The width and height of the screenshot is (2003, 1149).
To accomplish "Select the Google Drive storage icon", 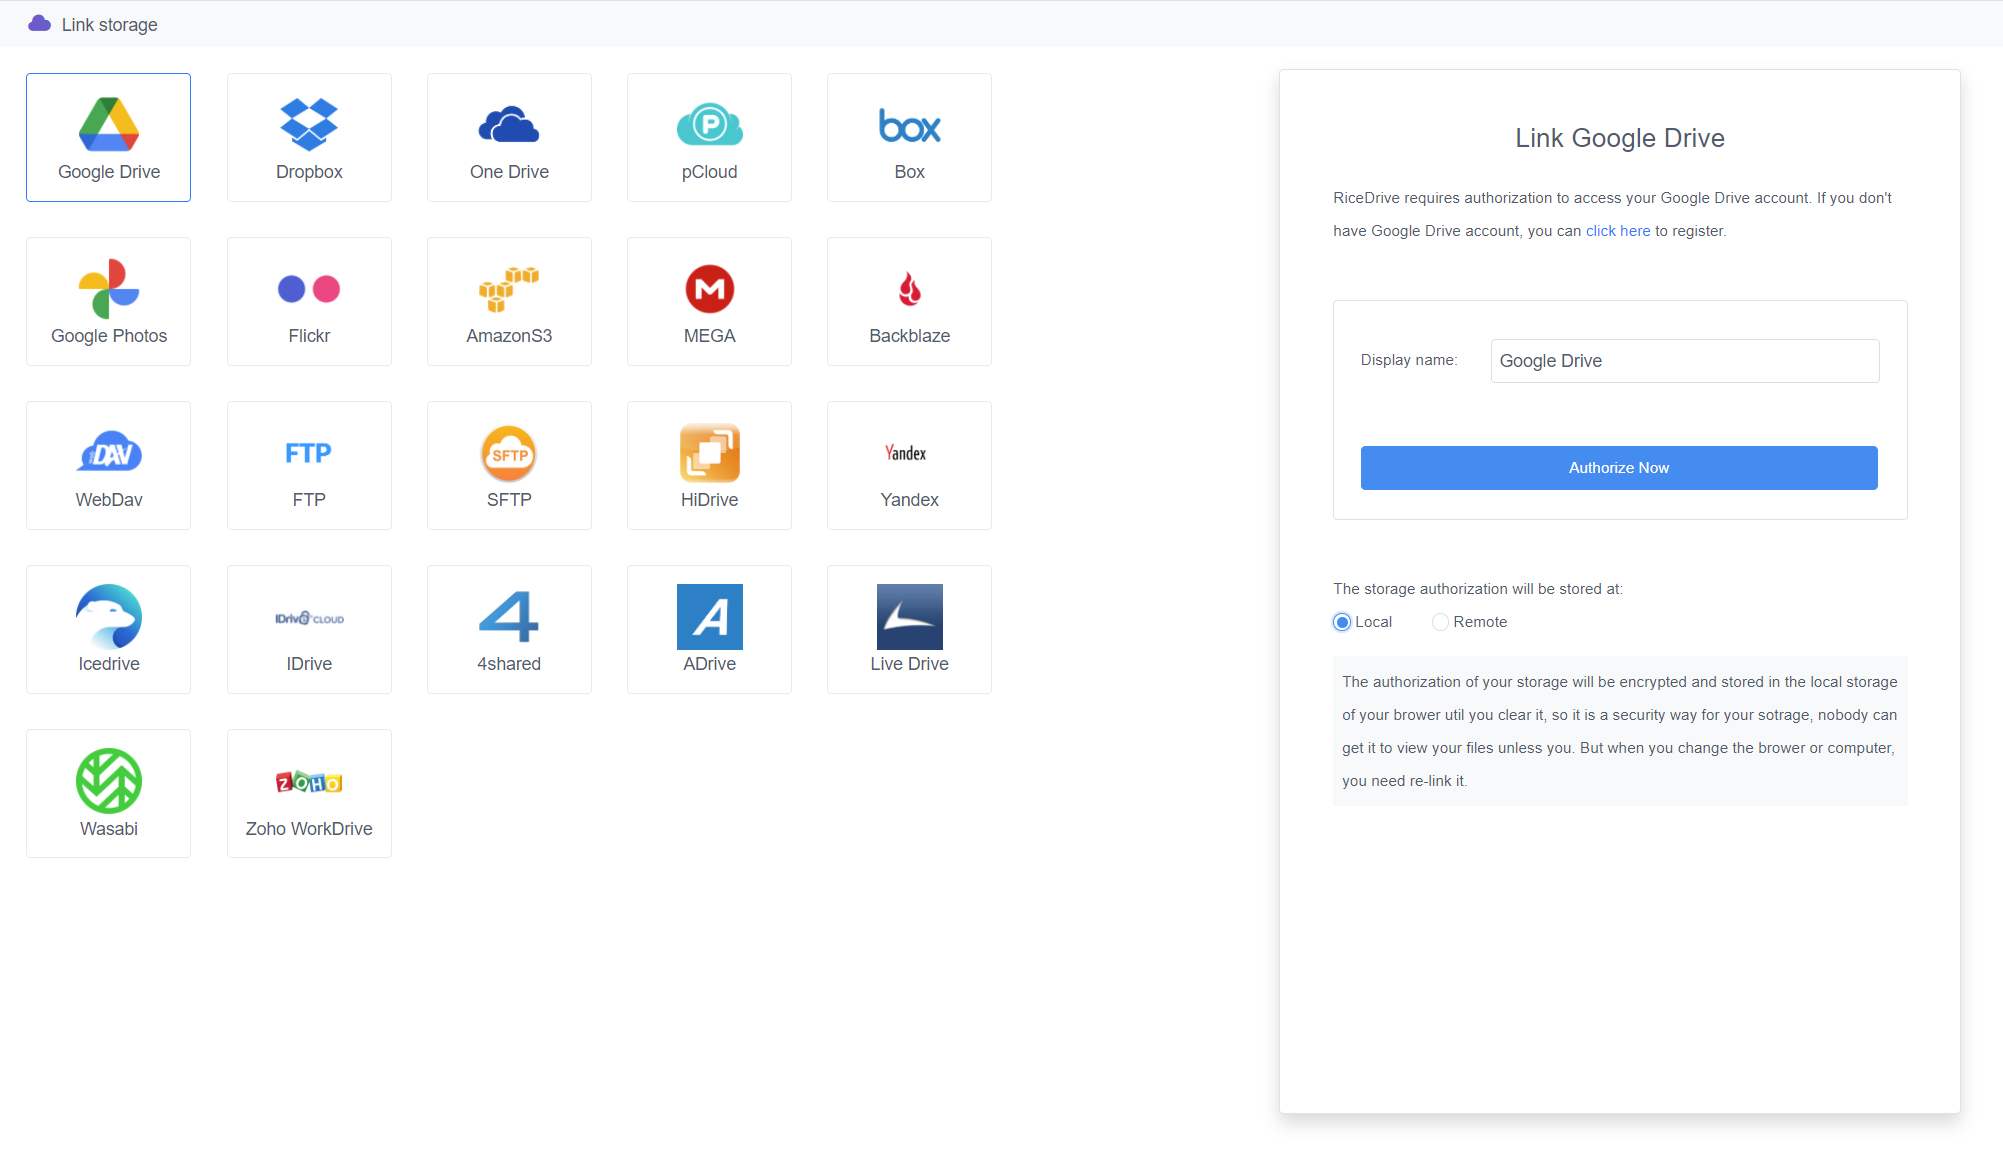I will point(109,124).
